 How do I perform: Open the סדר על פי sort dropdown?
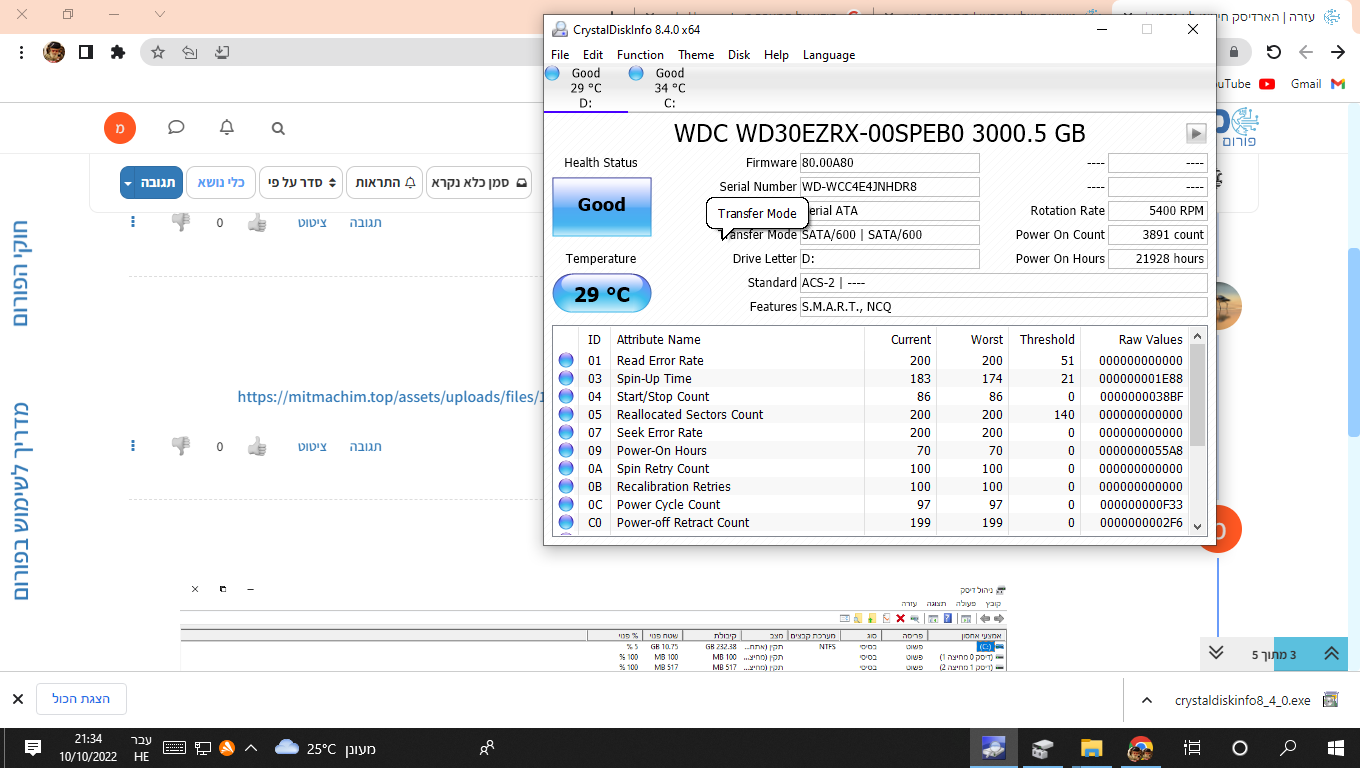(x=301, y=183)
